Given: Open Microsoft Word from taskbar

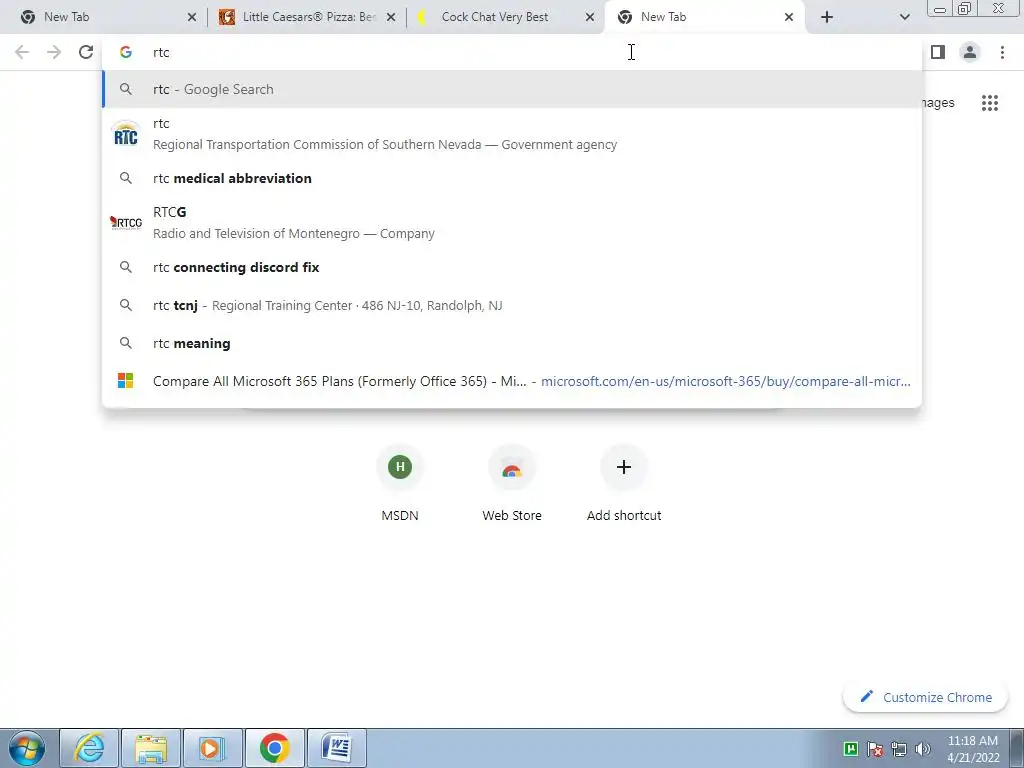Looking at the screenshot, I should click(x=337, y=748).
